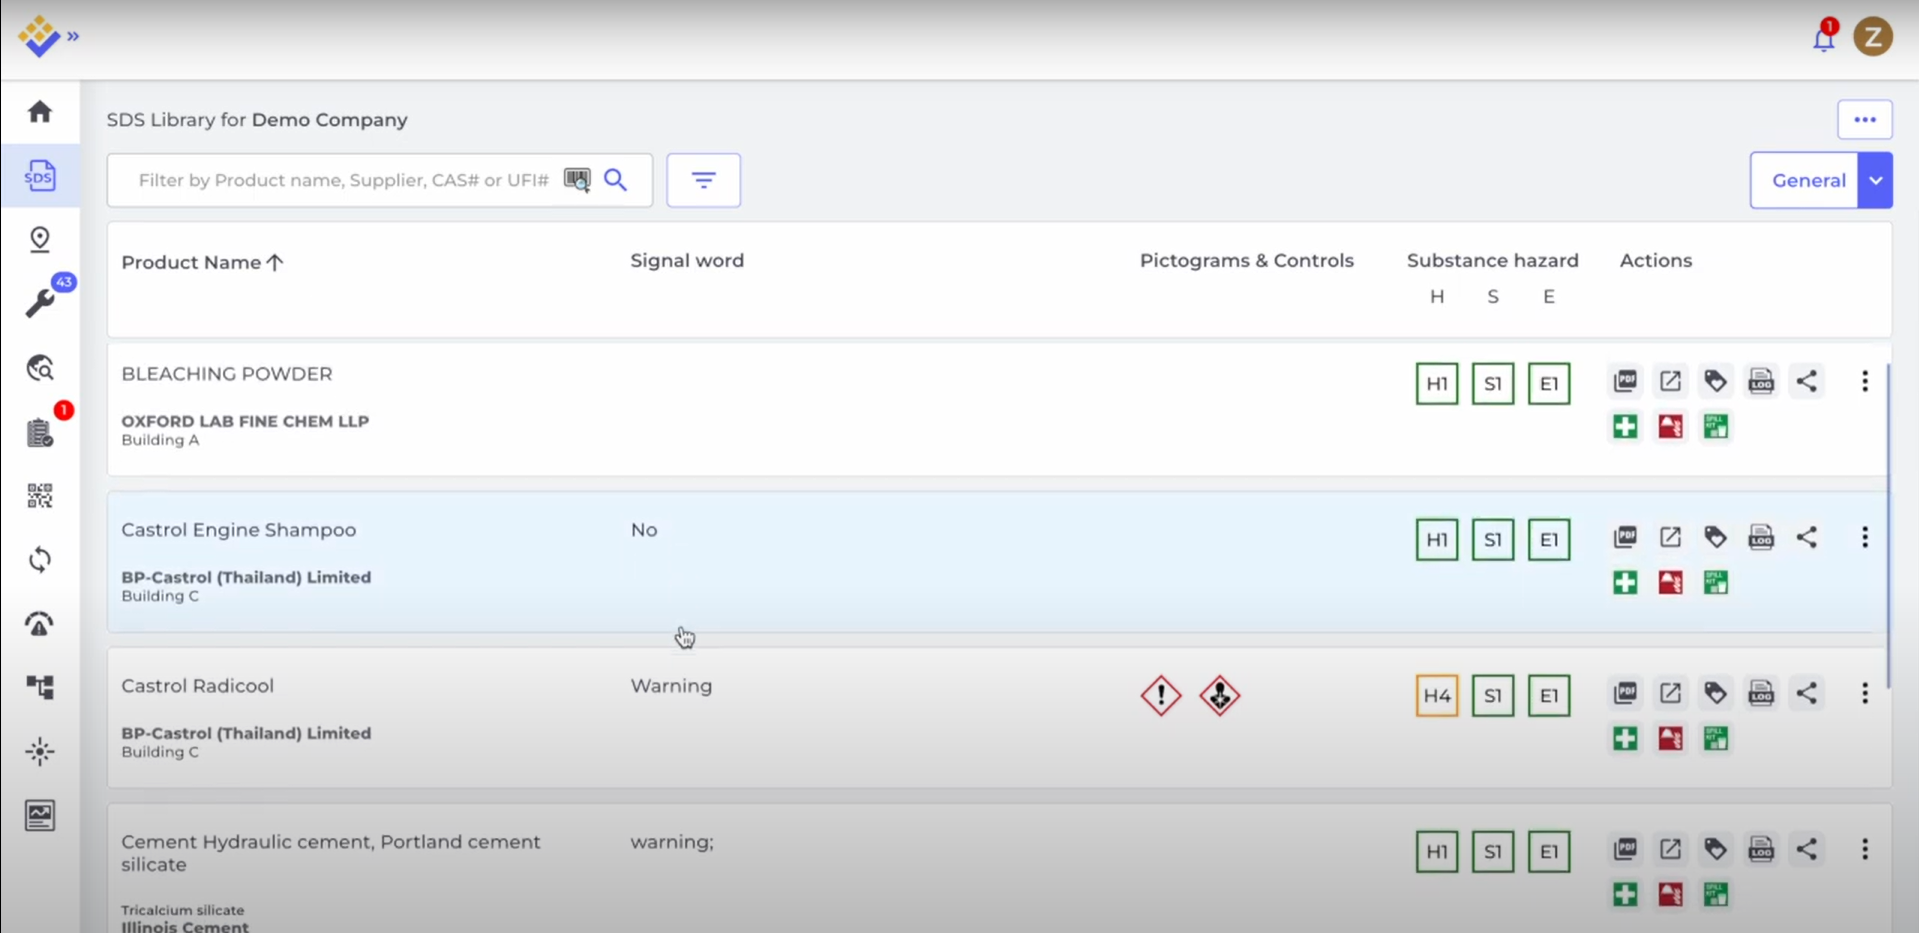Click the vertical scrollbar of the list
This screenshot has width=1919, height=933.
(x=1888, y=525)
